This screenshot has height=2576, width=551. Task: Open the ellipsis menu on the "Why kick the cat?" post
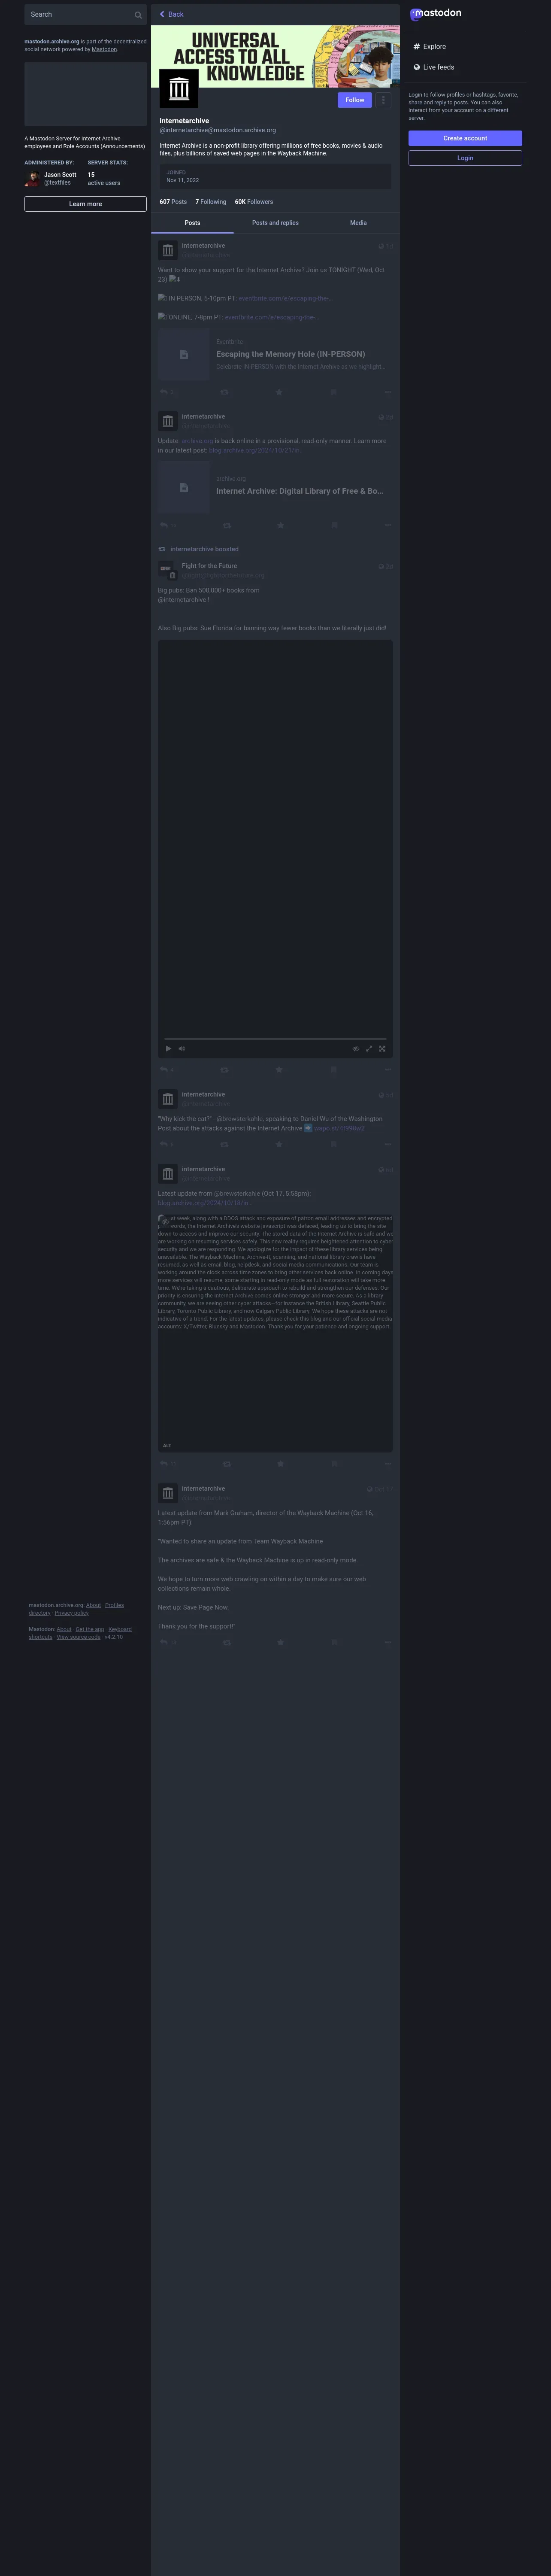(x=387, y=1144)
